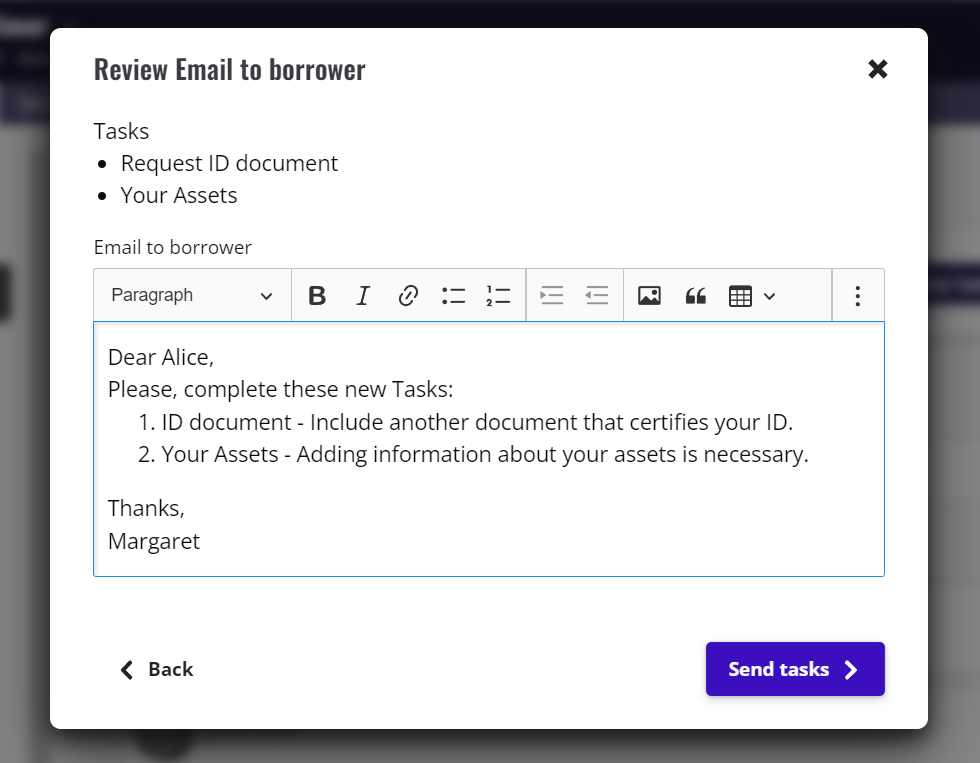Switch to a bulleted list
Screen dimensions: 980x763
tap(453, 296)
